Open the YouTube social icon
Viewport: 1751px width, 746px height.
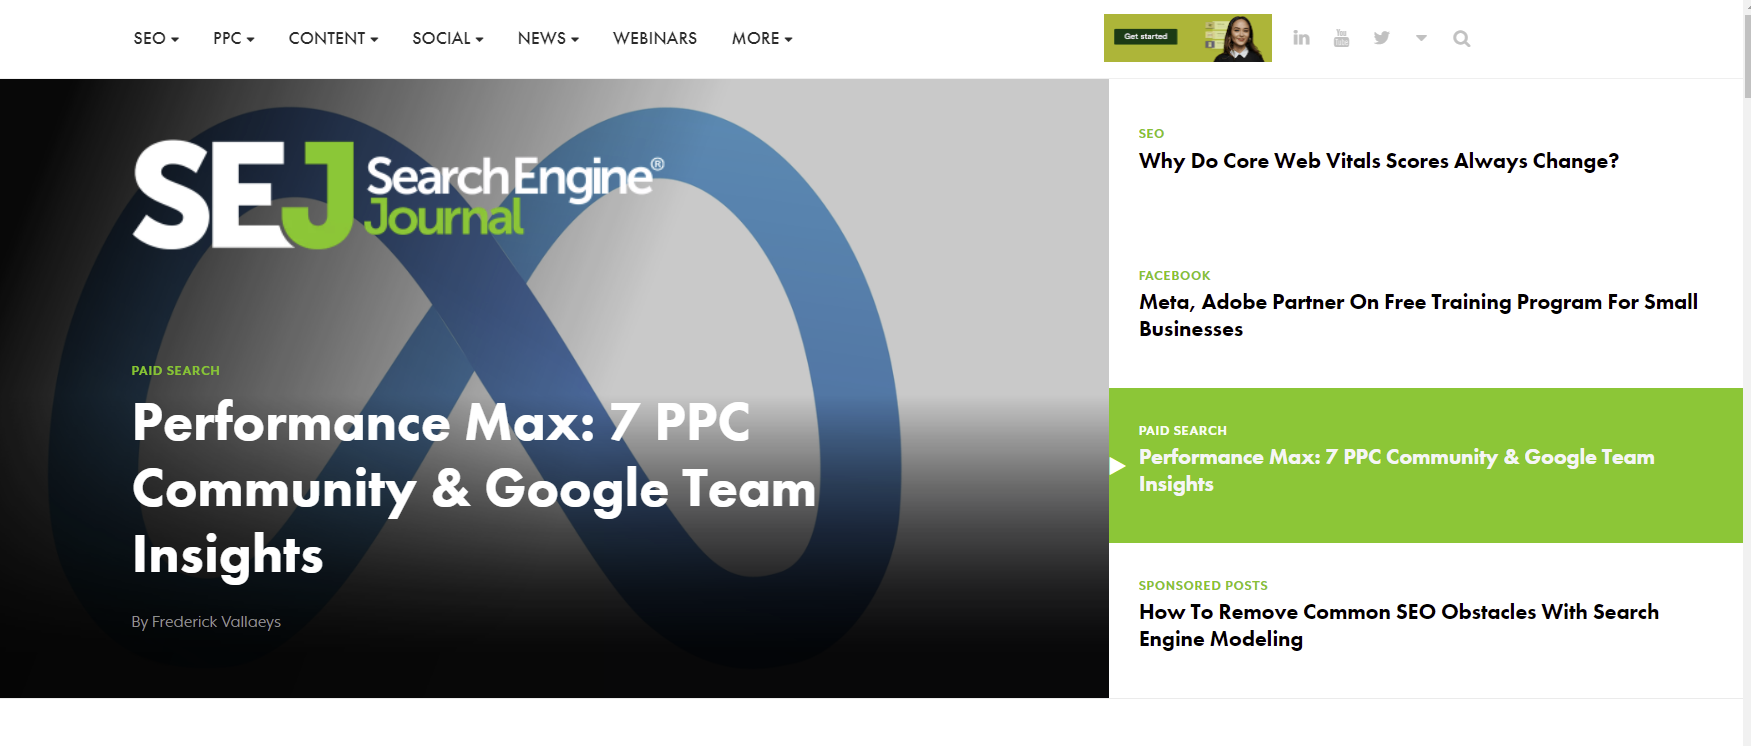coord(1341,38)
